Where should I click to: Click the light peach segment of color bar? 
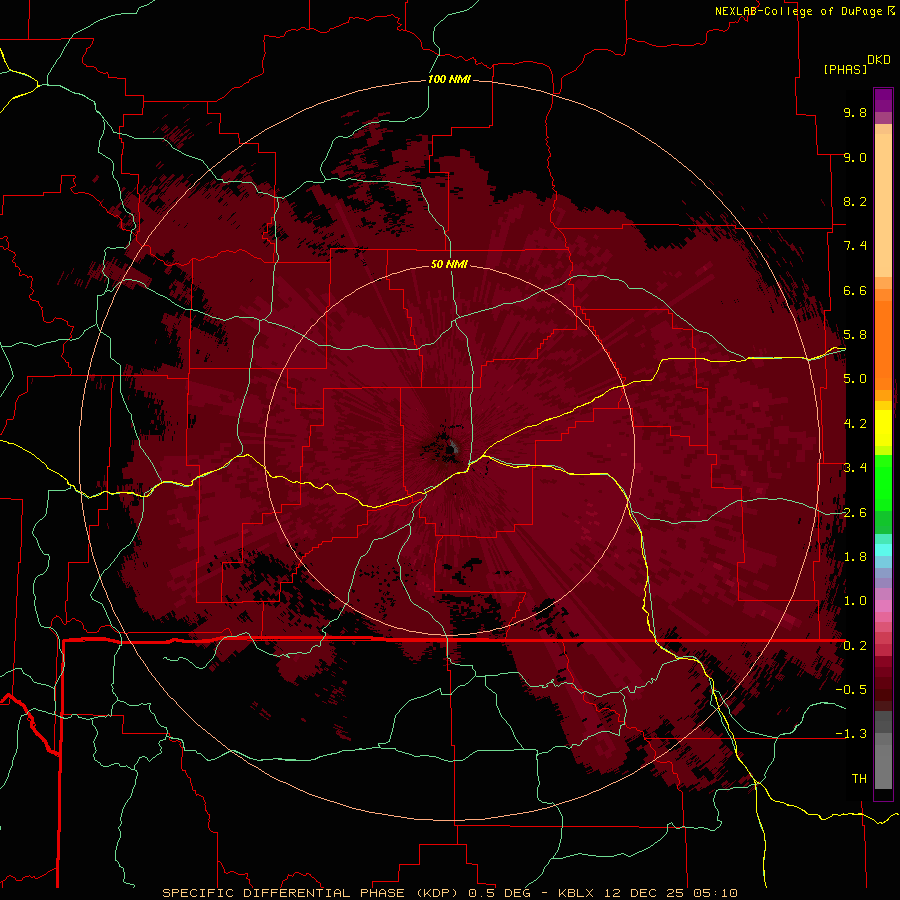[883, 207]
